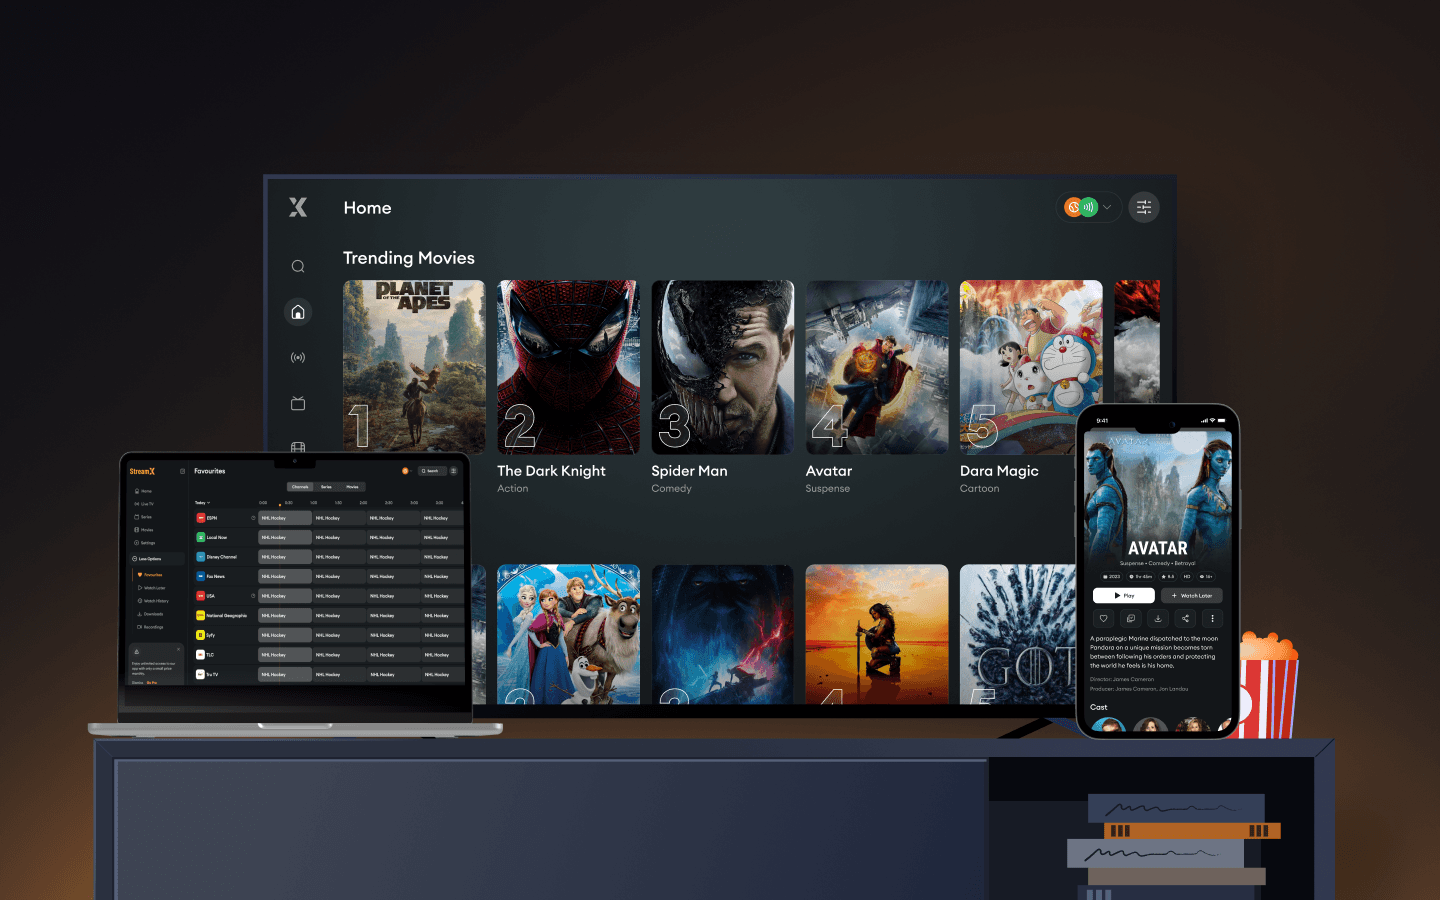This screenshot has width=1440, height=900.
Task: Open Live TV in laptop sidebar
Action: (144, 504)
